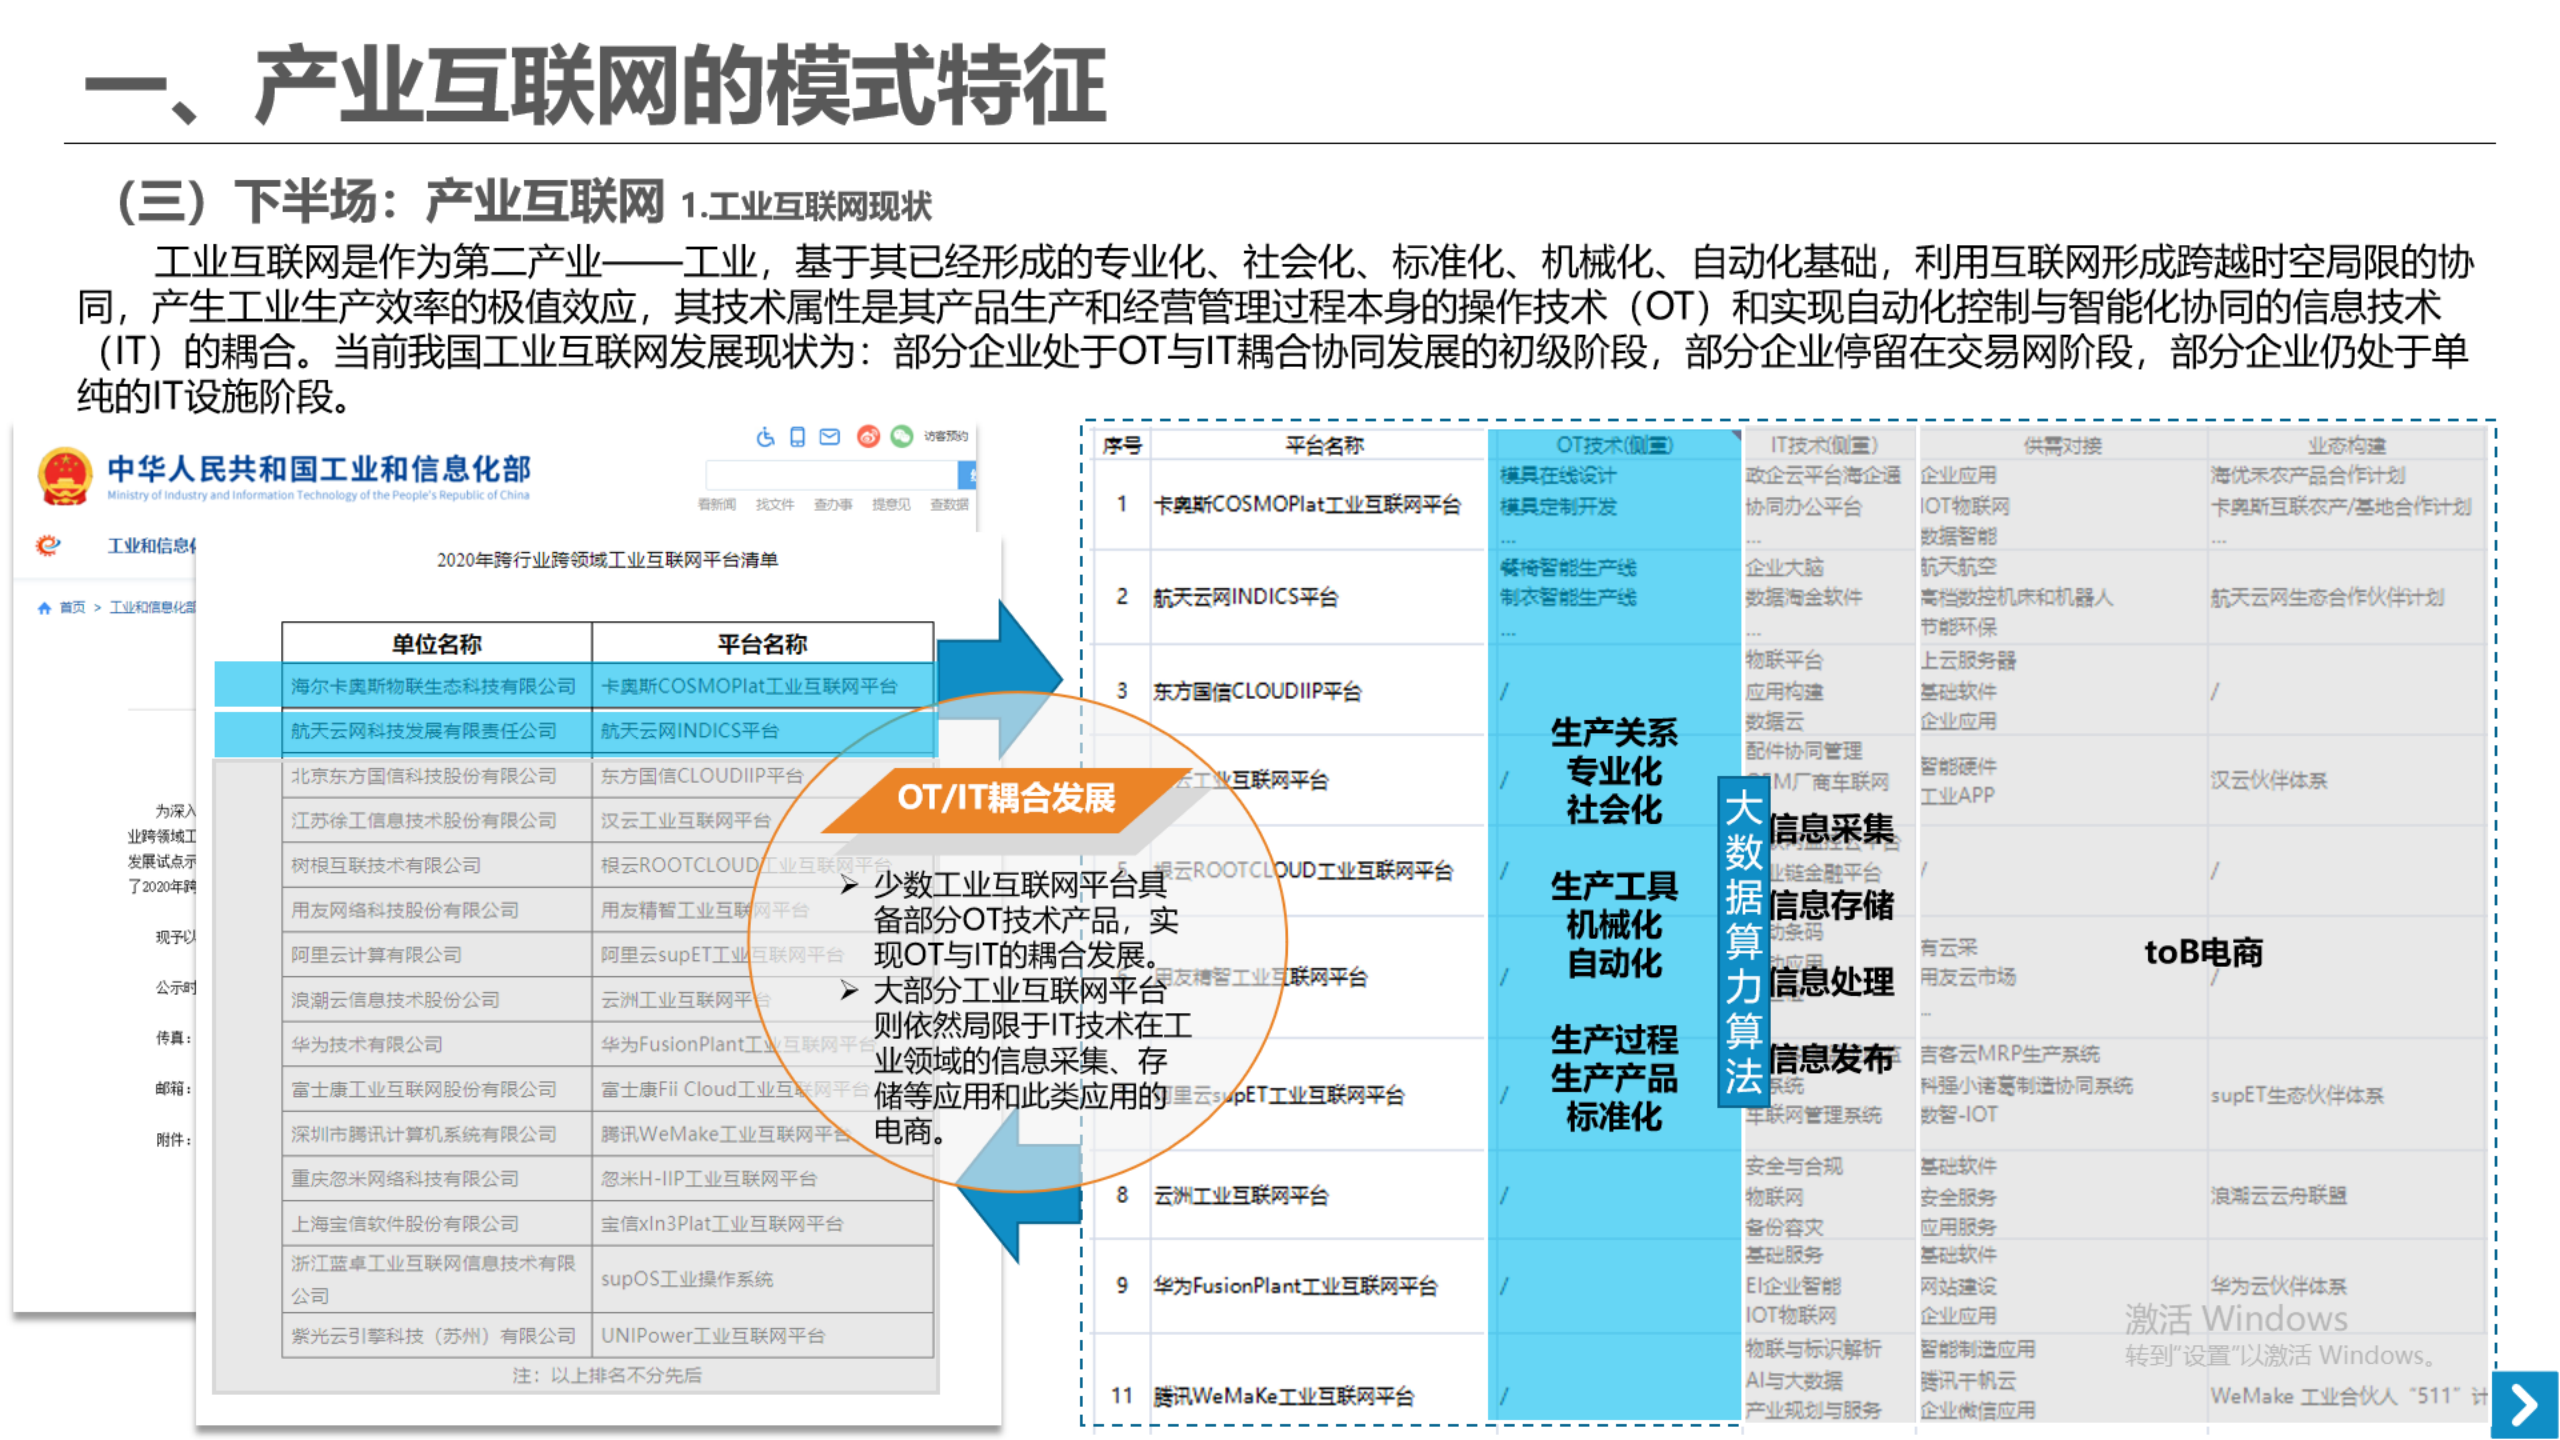This screenshot has width=2560, height=1440.
Task: Select the 北京东方国信科技股份有限公司 cell
Action: point(437,776)
